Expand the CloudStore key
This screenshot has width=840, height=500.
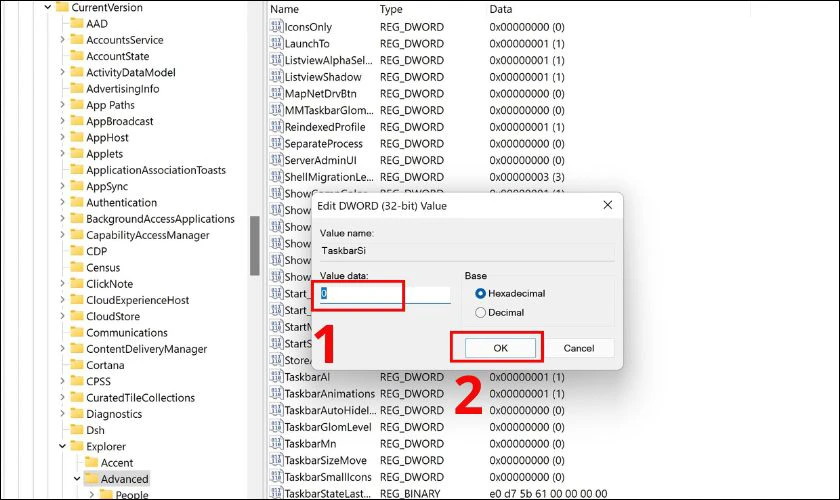tap(62, 316)
